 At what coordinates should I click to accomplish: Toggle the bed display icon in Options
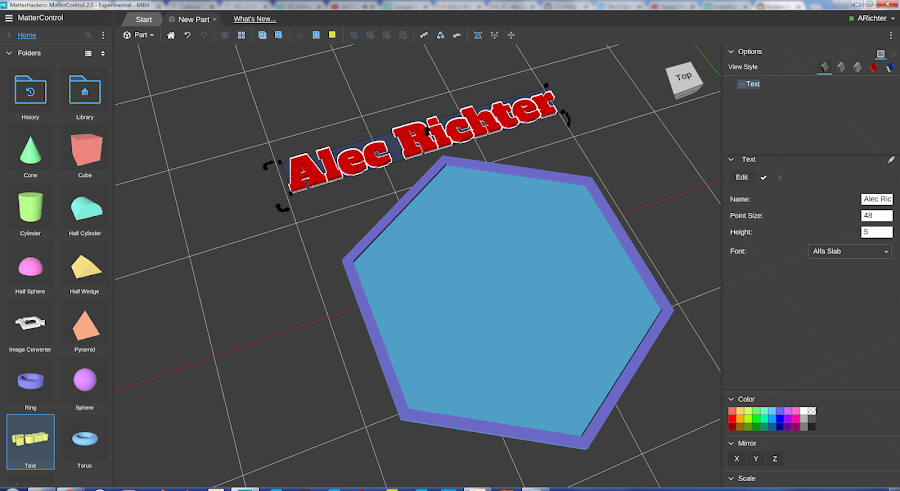coord(880,53)
